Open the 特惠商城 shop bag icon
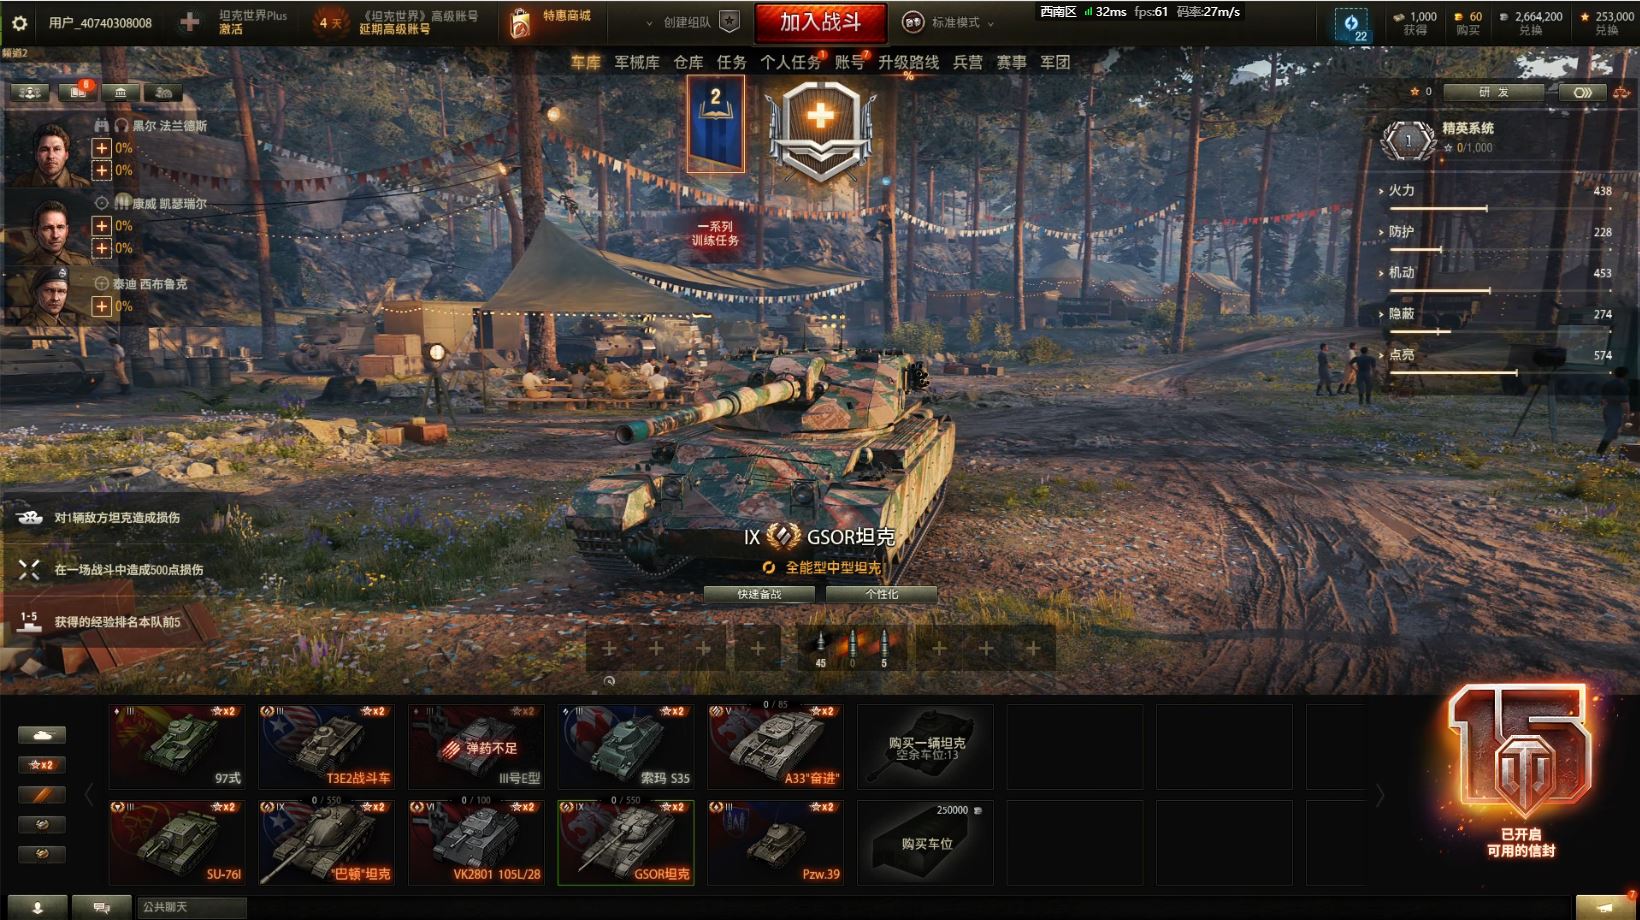 pyautogui.click(x=520, y=23)
